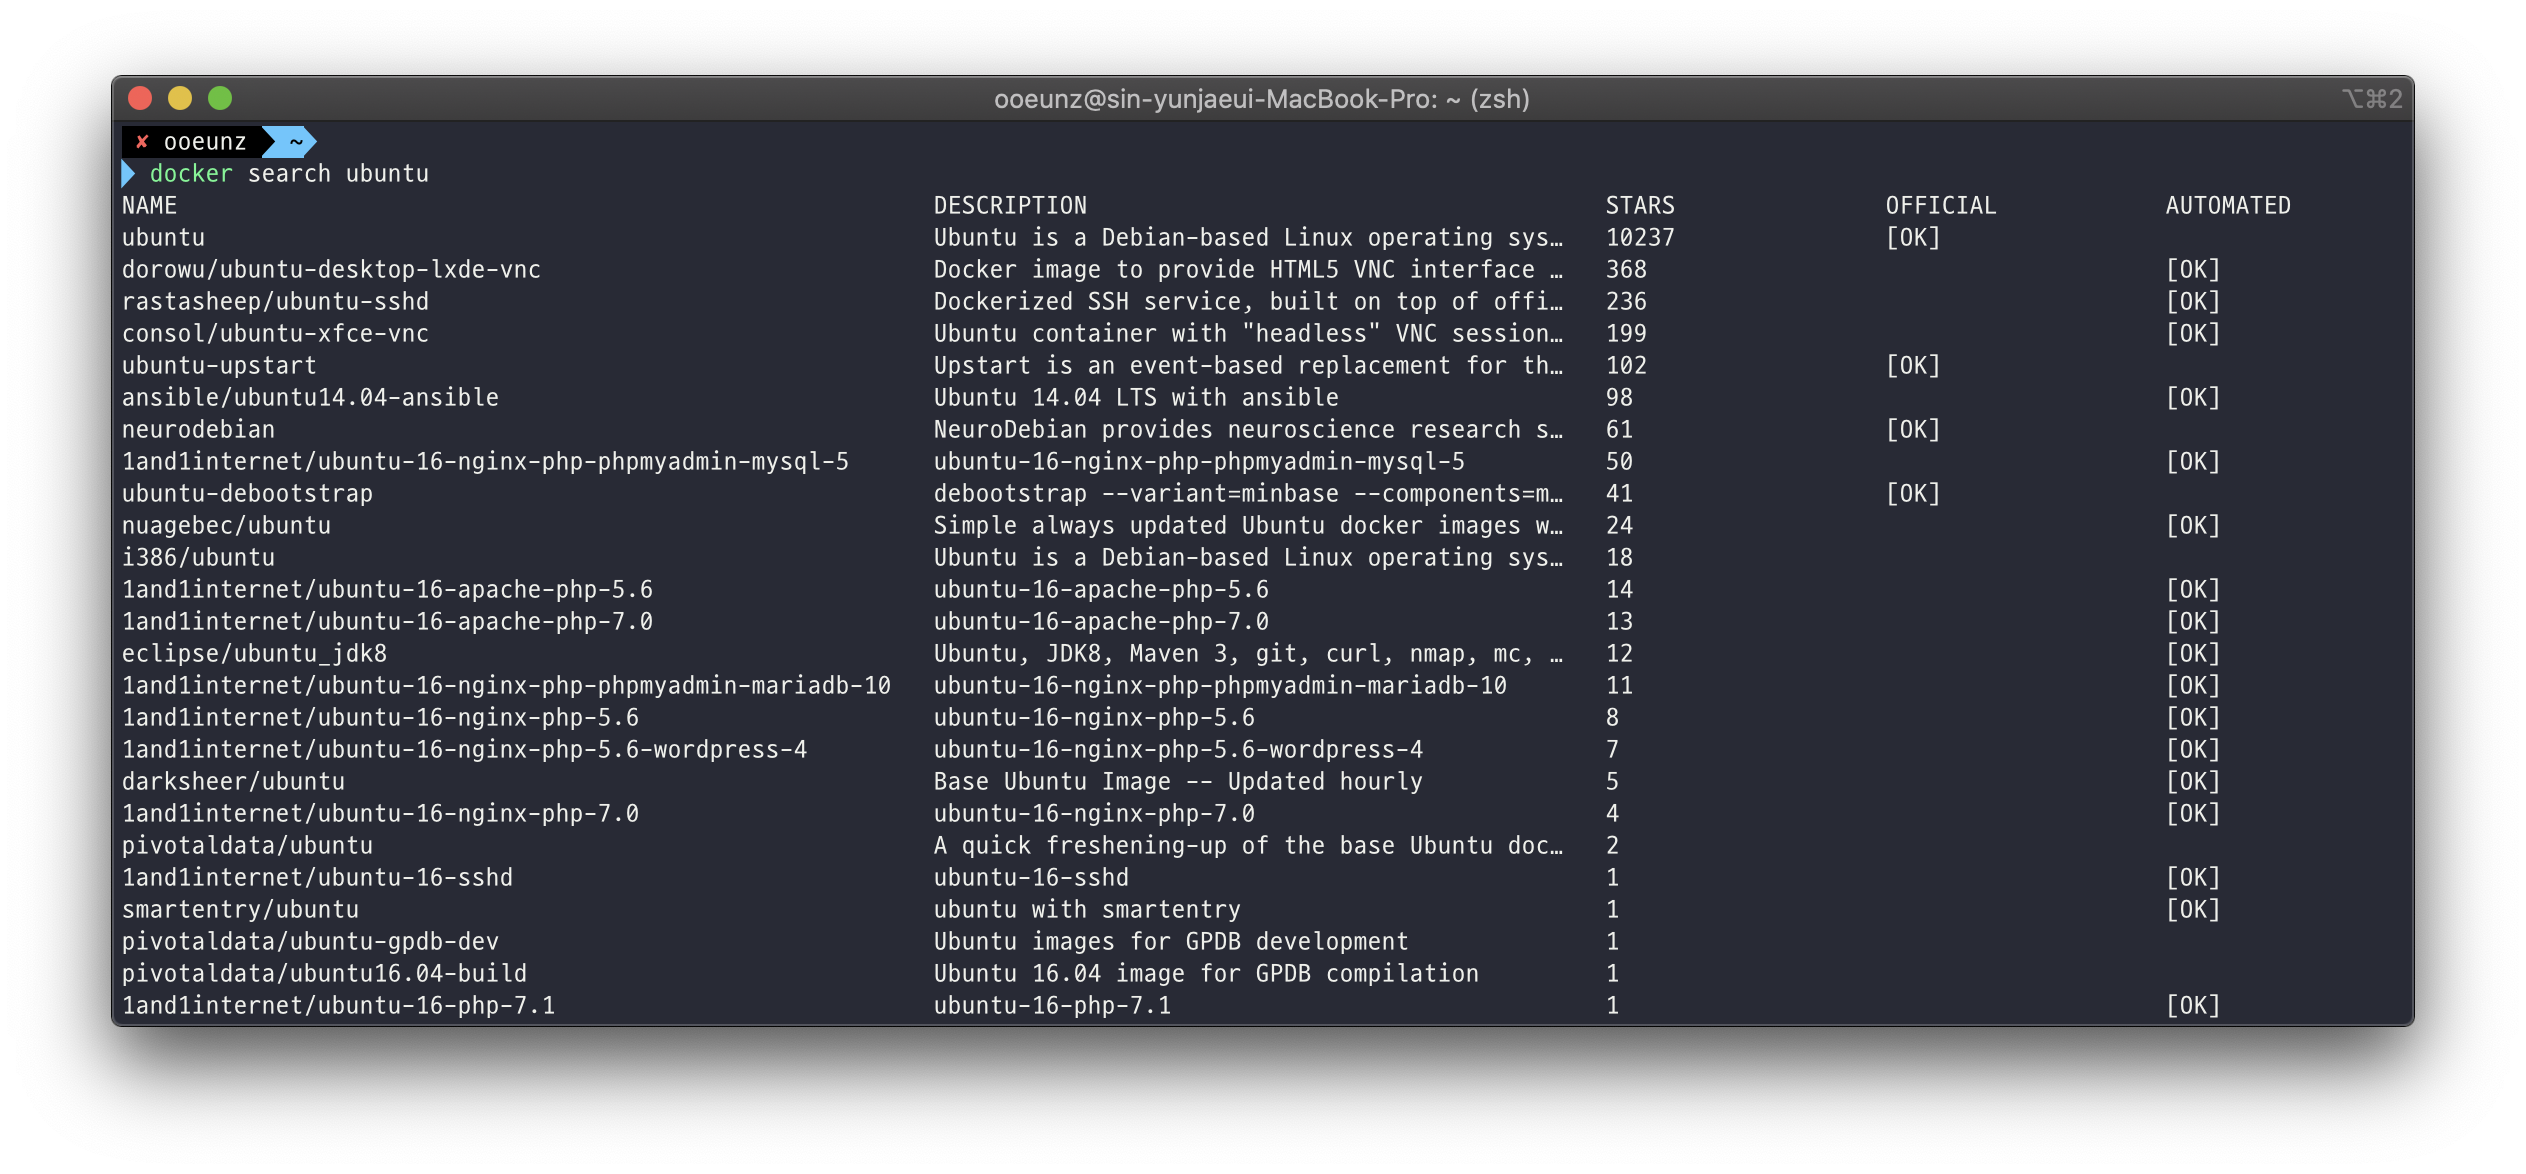Click the AUTOMATED column header
The image size is (2526, 1174).
coord(2227,206)
